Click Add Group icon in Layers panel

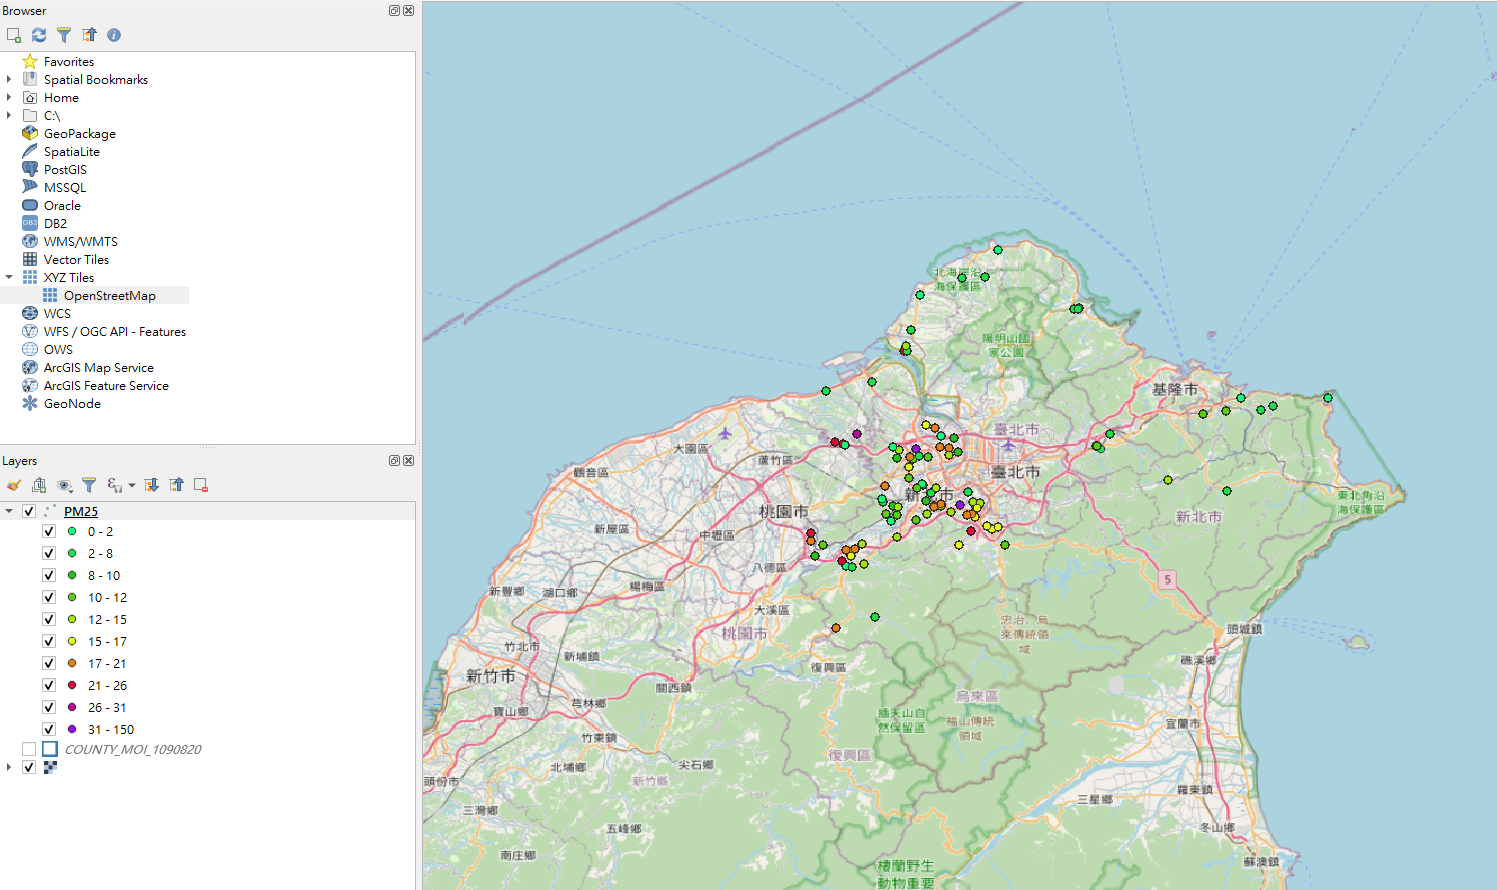39,485
